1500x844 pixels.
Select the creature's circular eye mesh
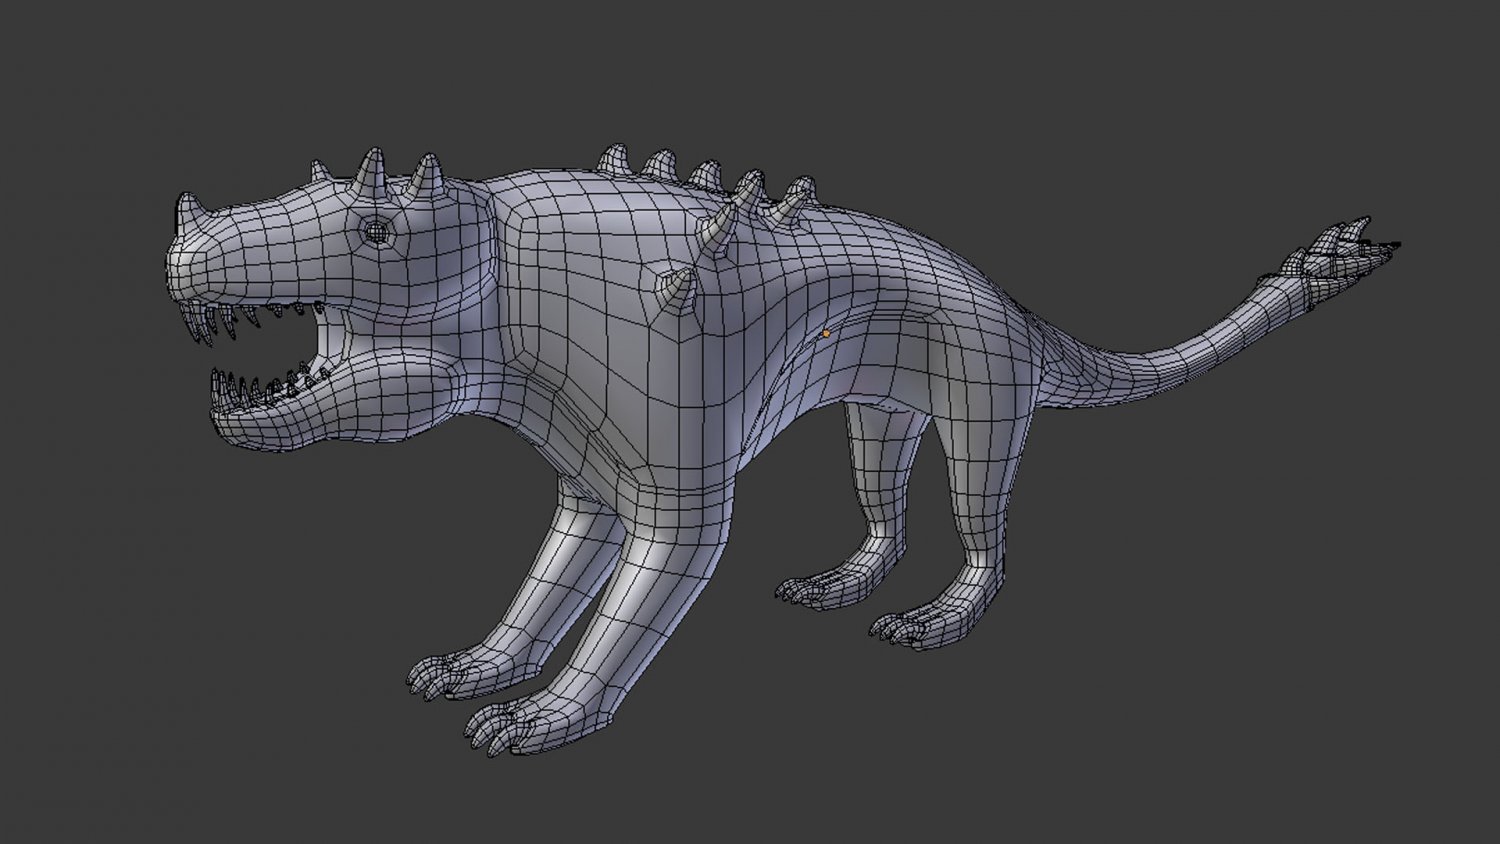coord(377,232)
